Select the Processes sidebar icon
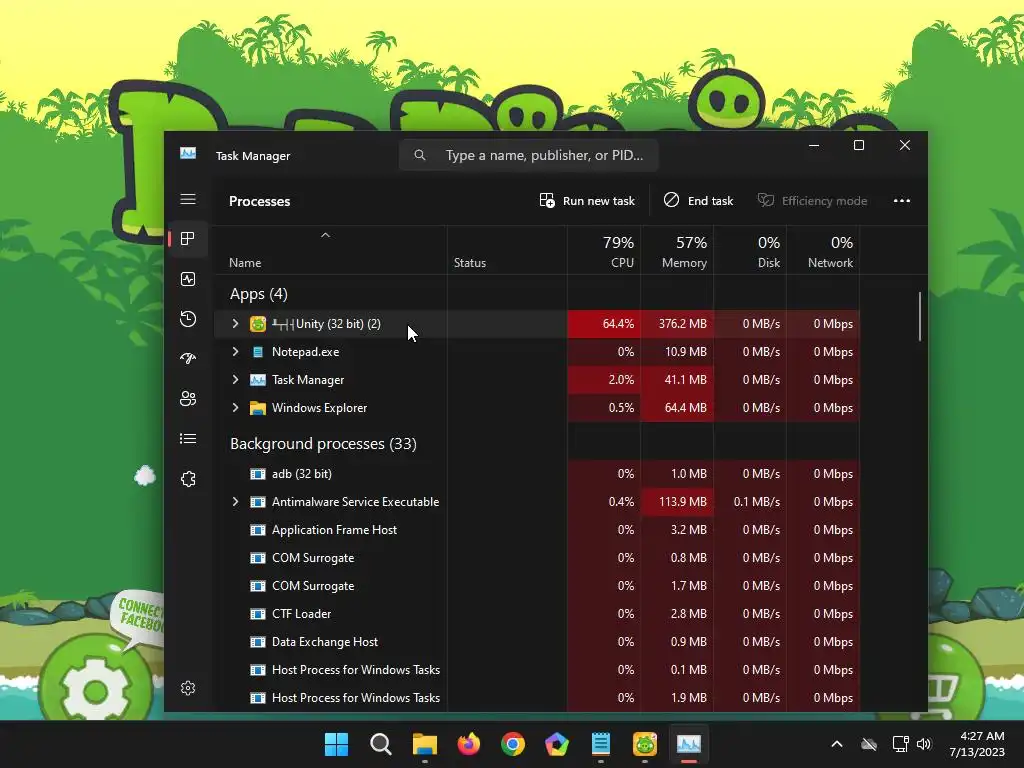1024x768 pixels. (x=188, y=239)
